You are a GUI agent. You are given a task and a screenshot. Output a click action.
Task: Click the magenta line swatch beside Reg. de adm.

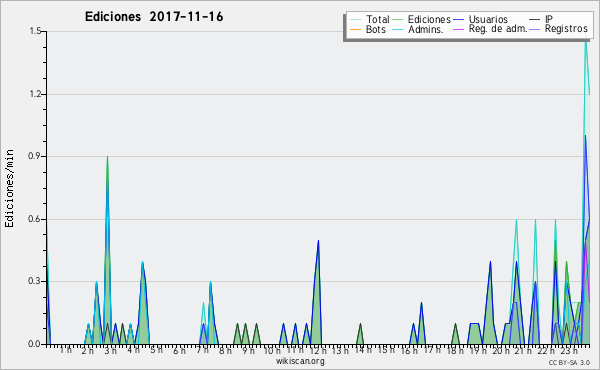(x=458, y=29)
